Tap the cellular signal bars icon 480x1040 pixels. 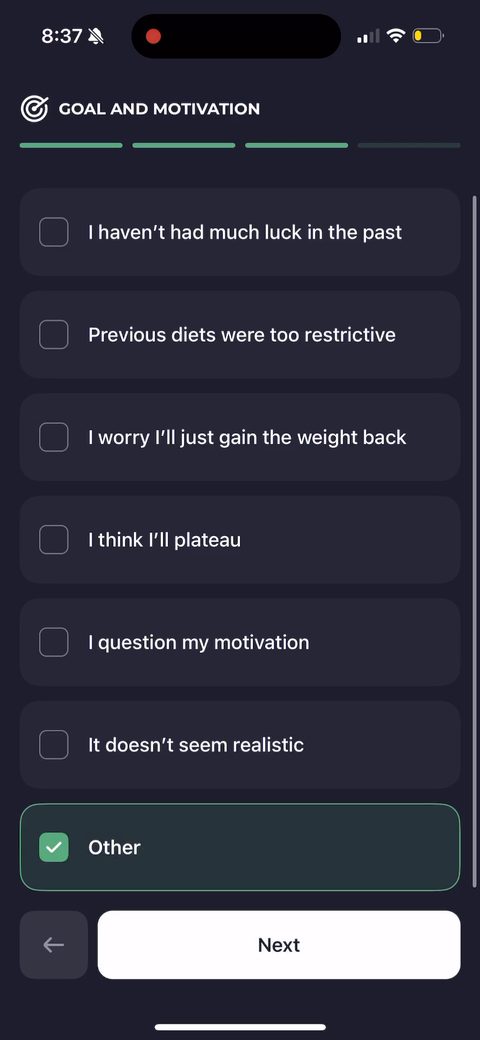pos(369,36)
